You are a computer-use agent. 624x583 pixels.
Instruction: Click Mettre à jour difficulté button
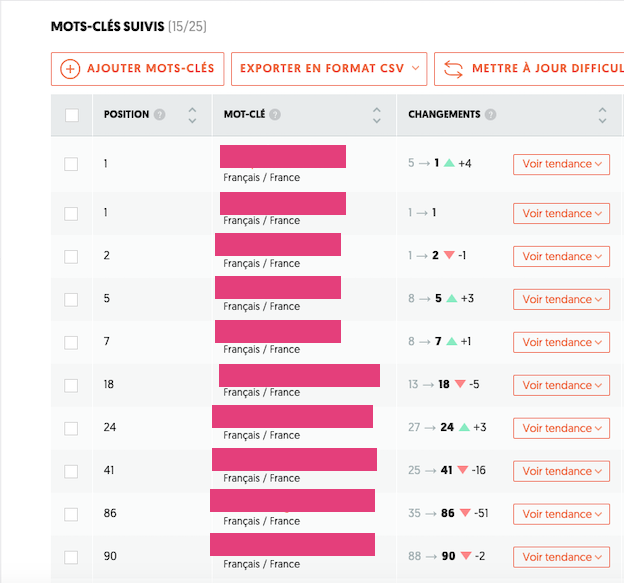(530, 69)
